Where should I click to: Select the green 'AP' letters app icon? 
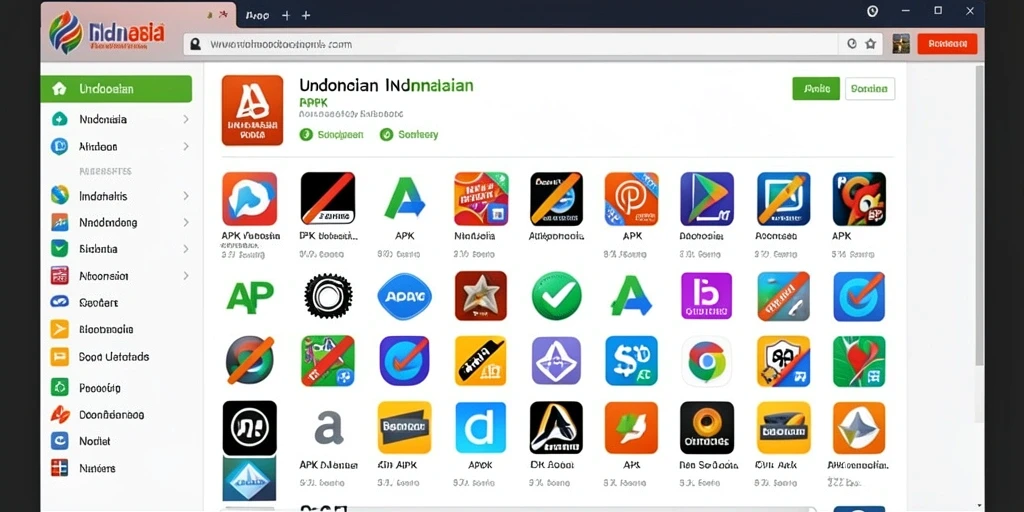(249, 296)
